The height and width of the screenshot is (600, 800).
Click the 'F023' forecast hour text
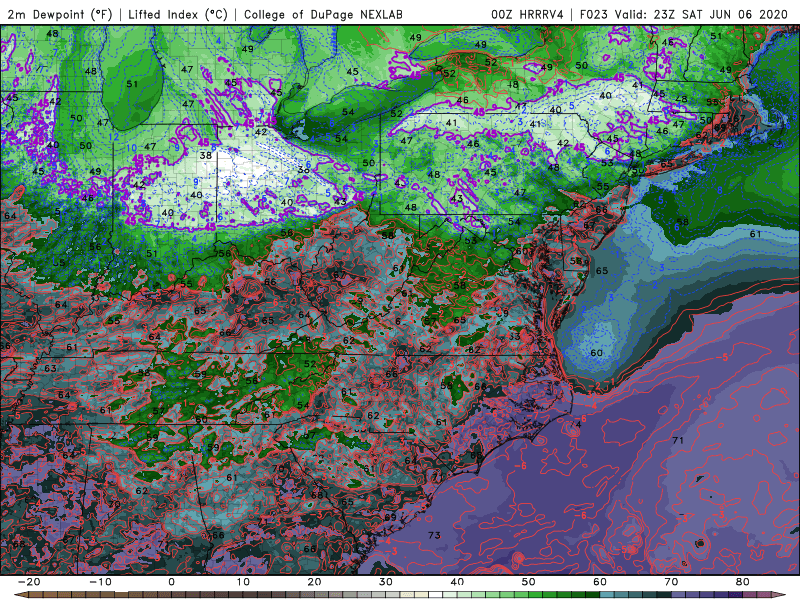click(594, 14)
